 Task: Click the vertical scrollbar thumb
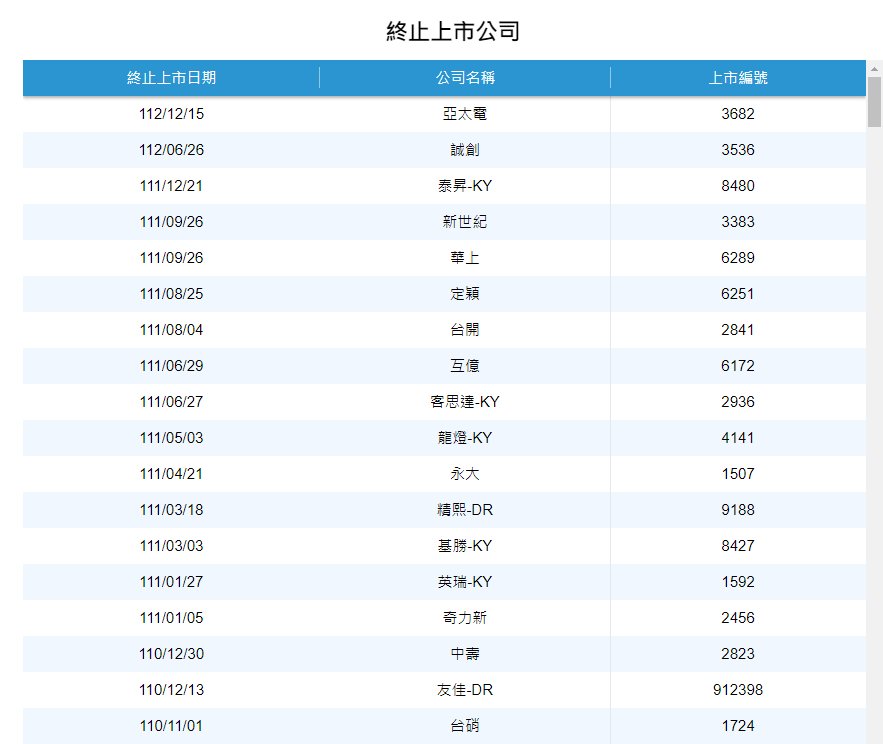pos(874,100)
